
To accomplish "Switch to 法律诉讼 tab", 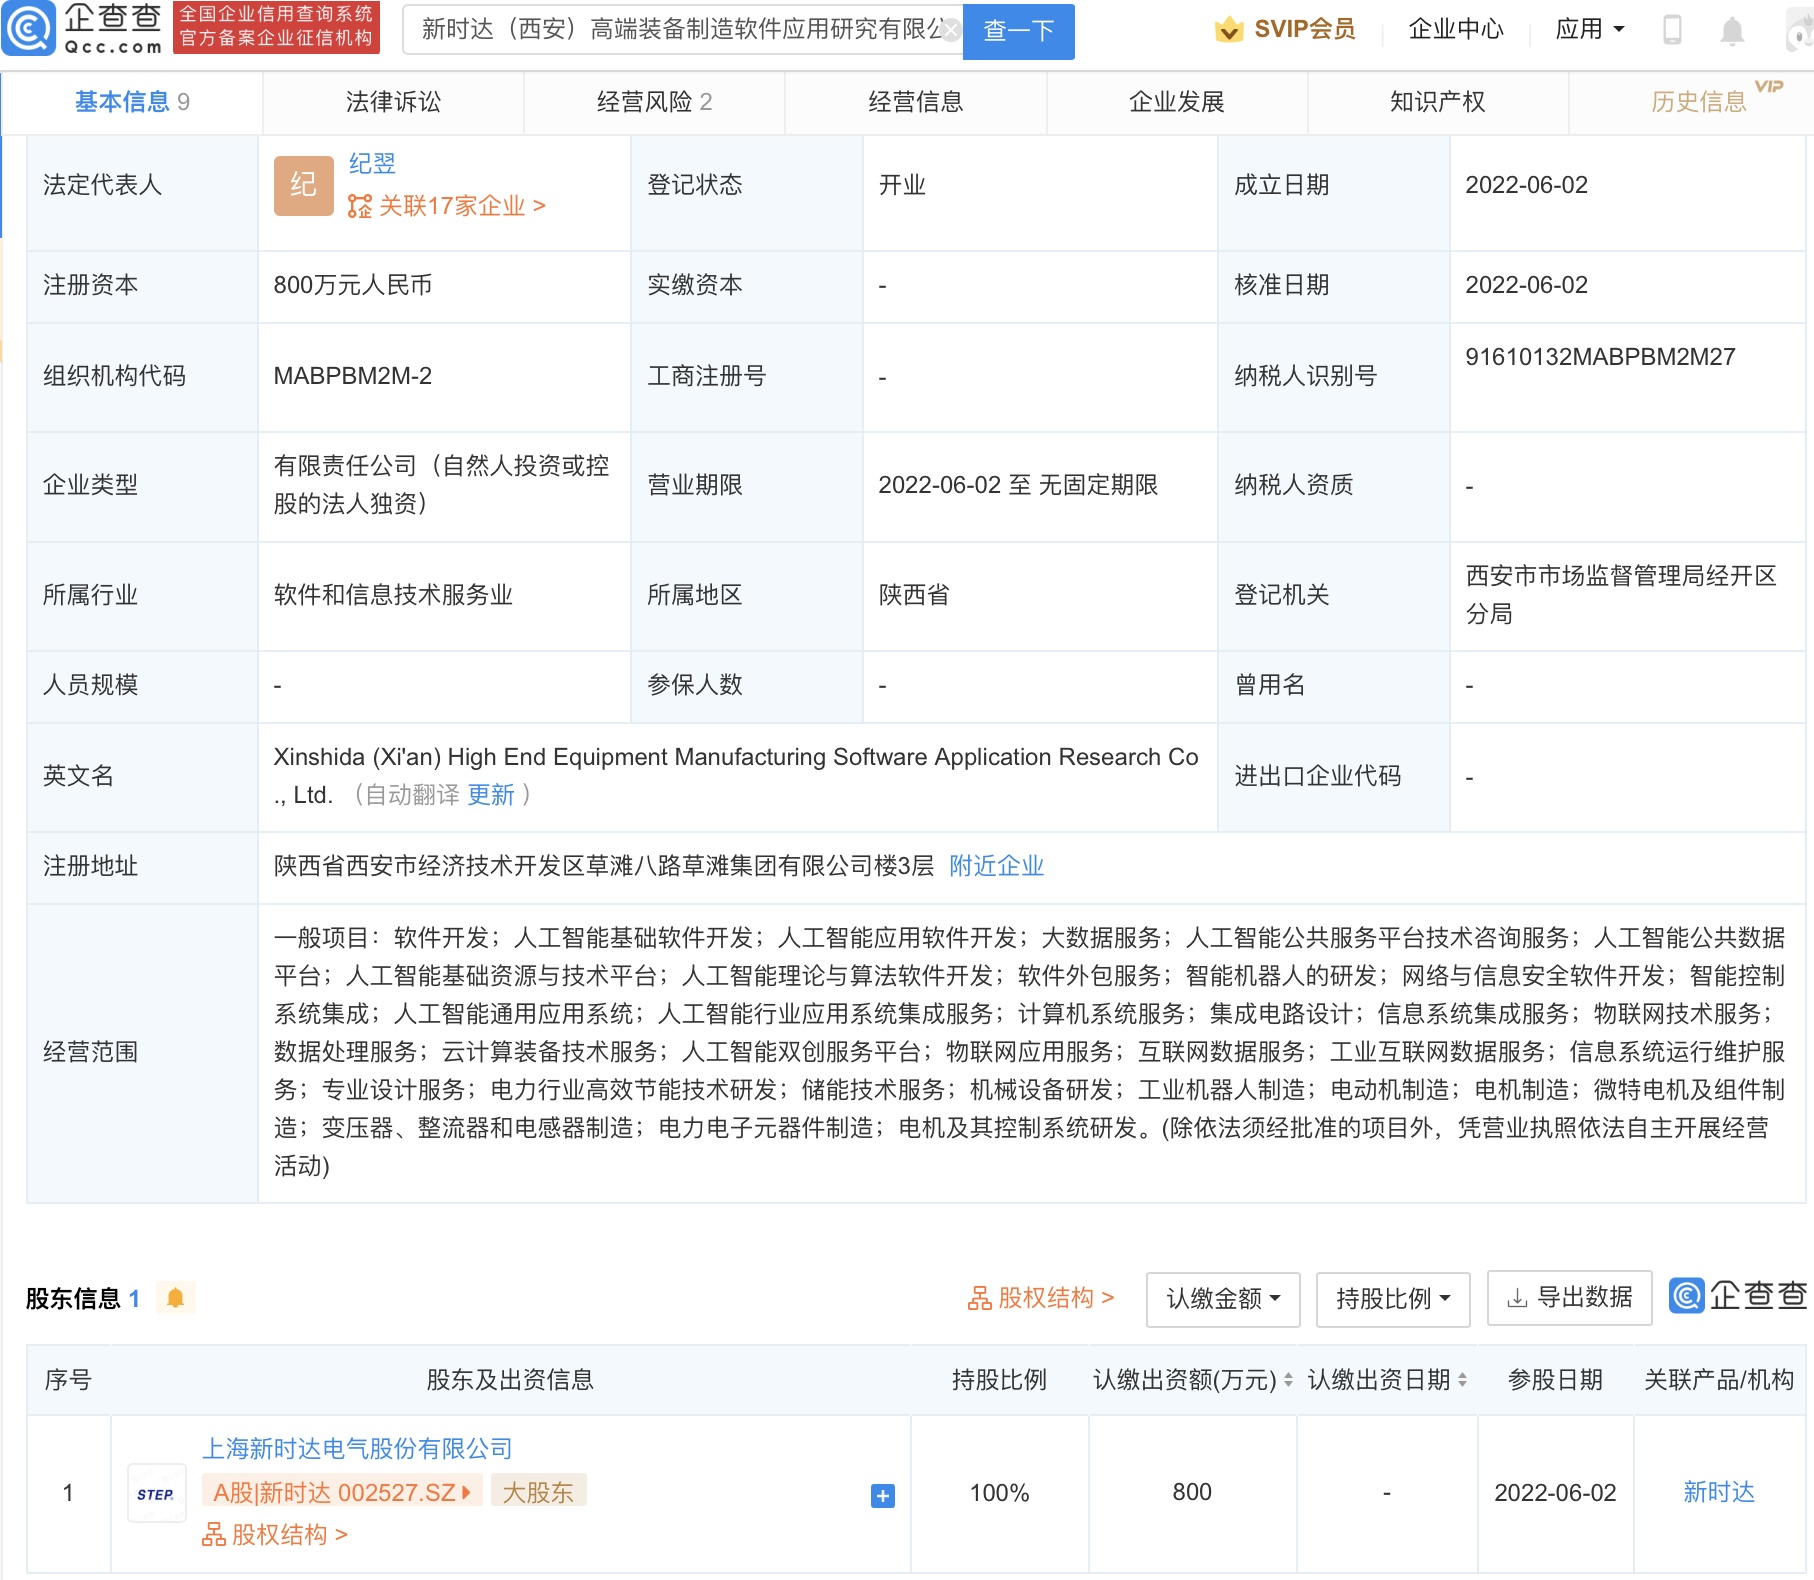I will pyautogui.click(x=393, y=102).
